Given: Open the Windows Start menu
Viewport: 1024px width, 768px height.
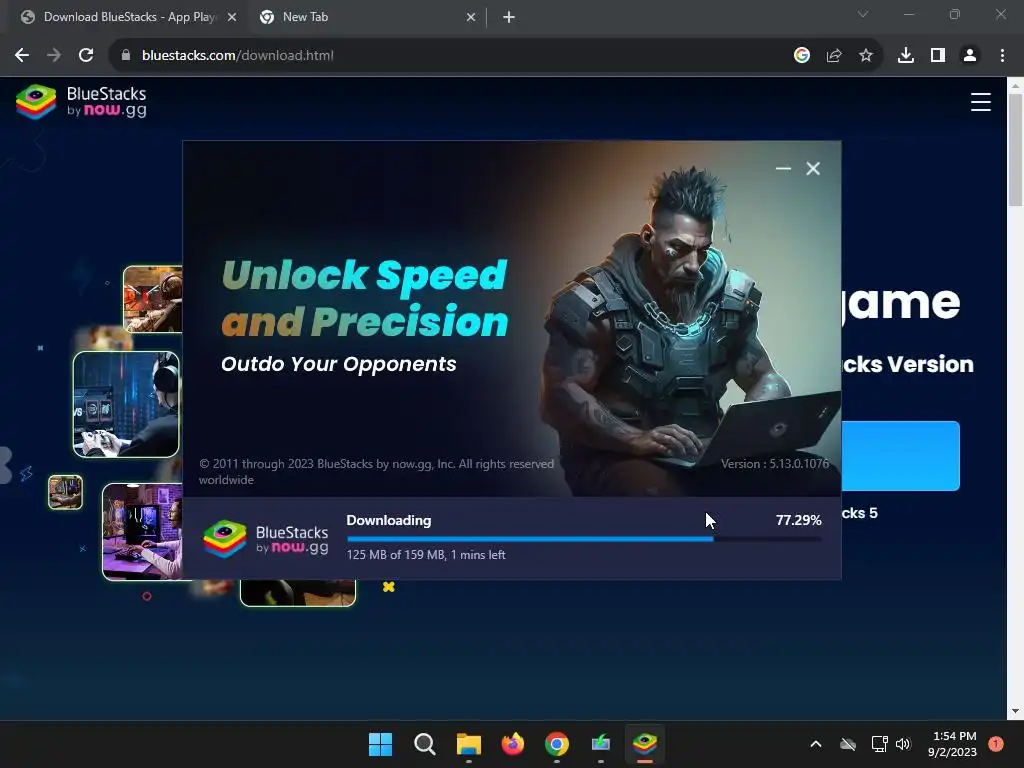Looking at the screenshot, I should (x=380, y=744).
